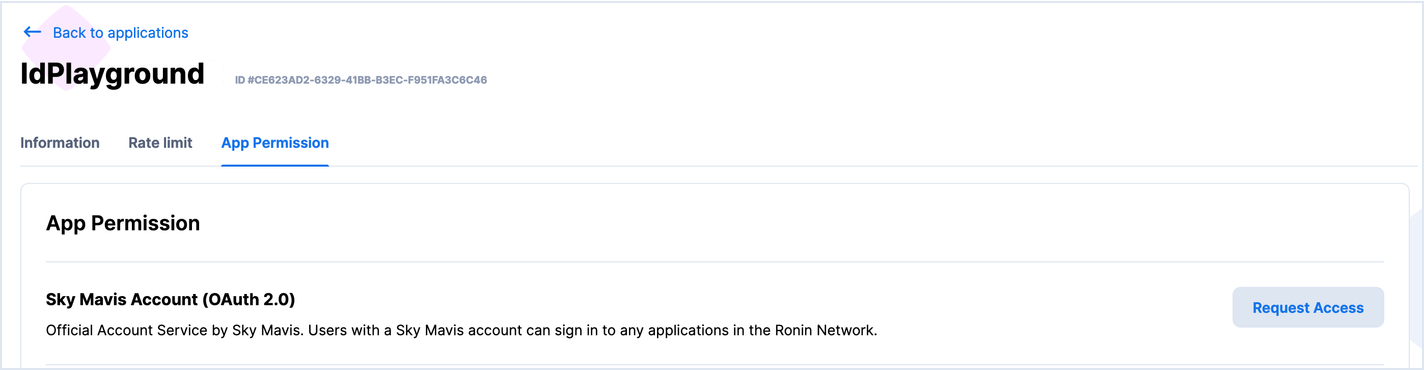Request Access for Sky Mavis Account

[1308, 308]
